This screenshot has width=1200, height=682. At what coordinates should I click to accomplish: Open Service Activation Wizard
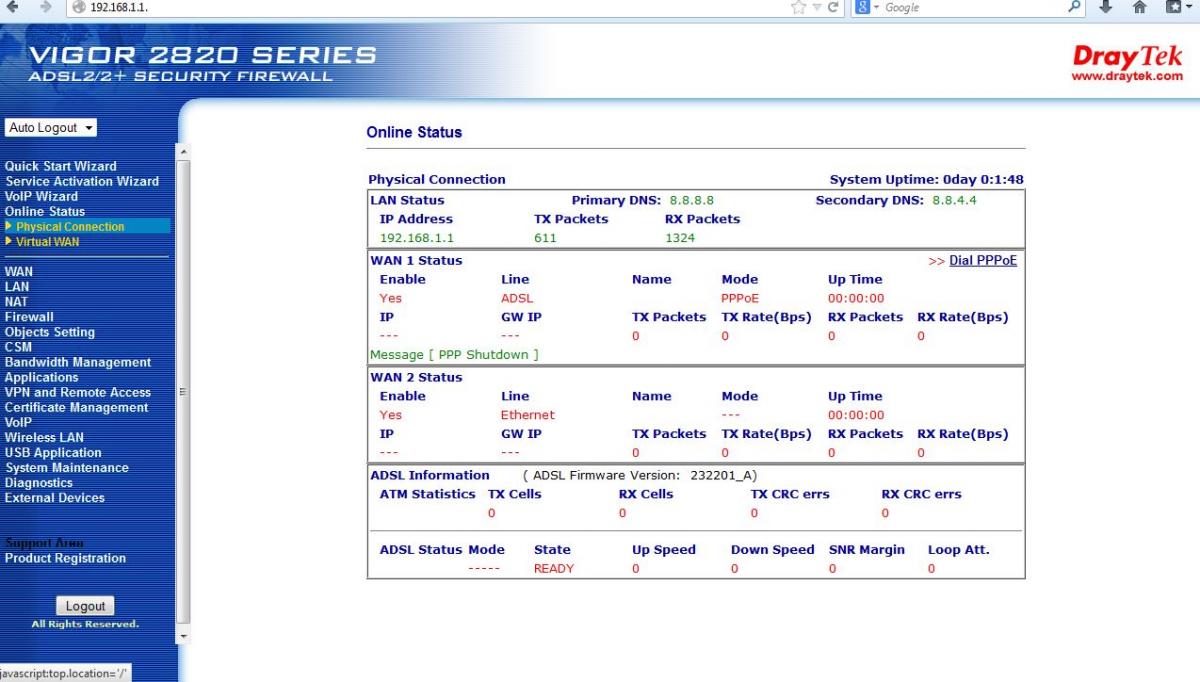[x=82, y=181]
